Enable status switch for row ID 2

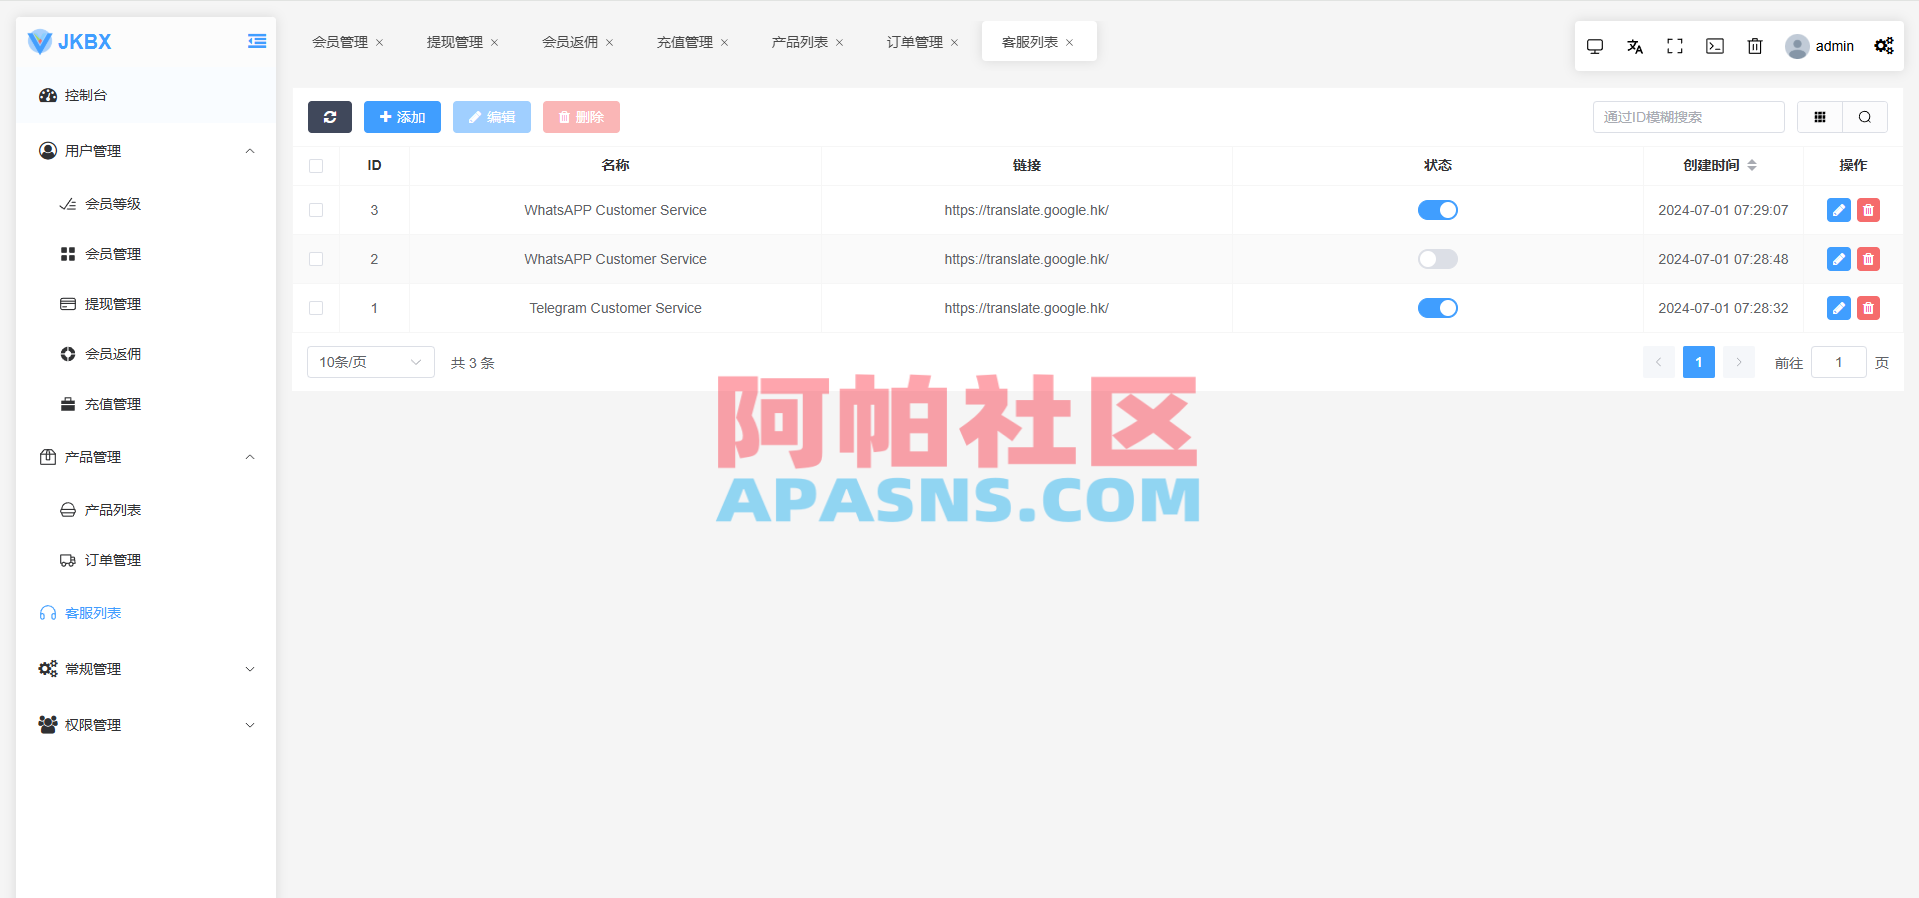click(x=1438, y=259)
